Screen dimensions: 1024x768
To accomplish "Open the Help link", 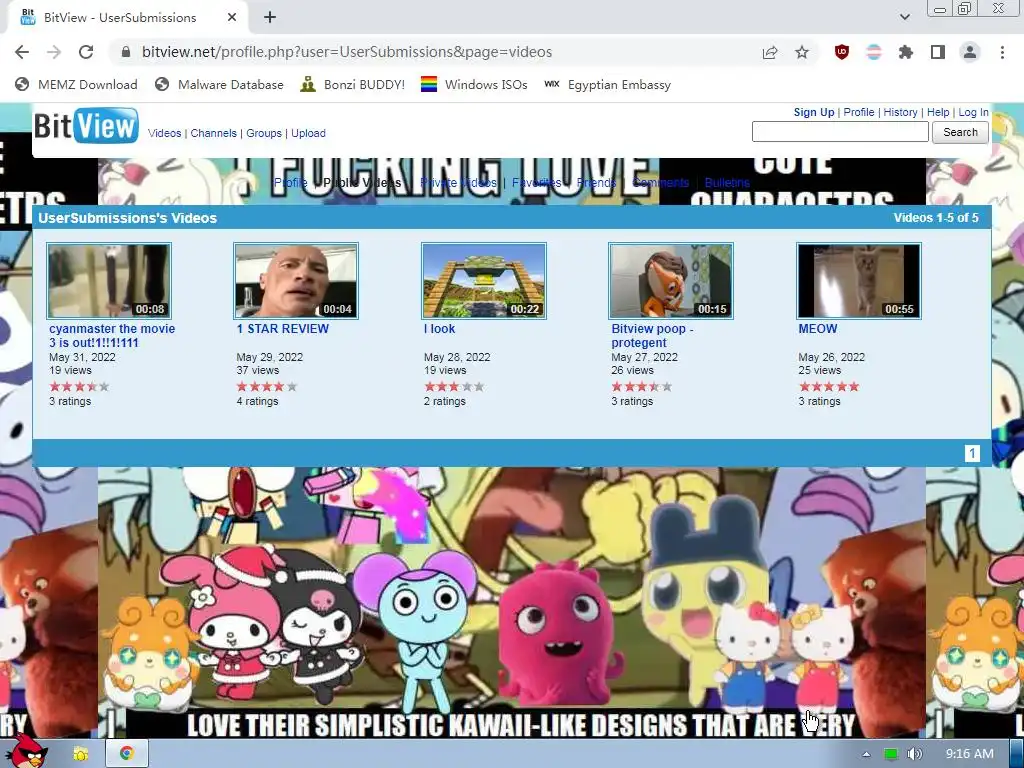I will (x=938, y=112).
